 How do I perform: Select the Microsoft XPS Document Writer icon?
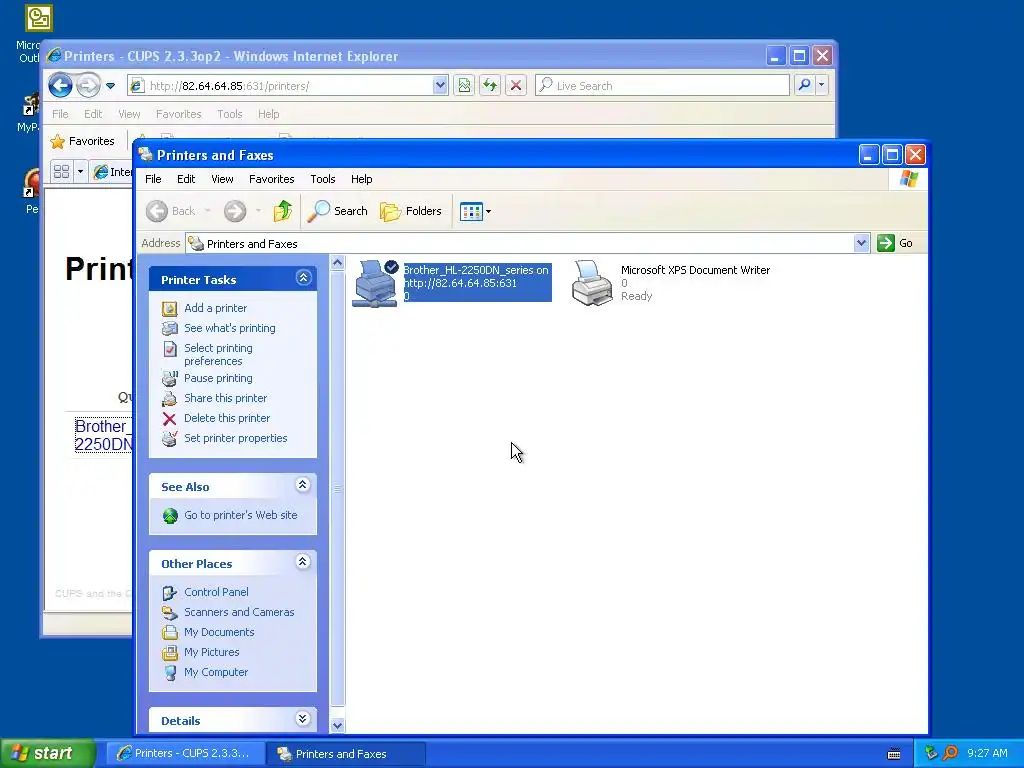[x=592, y=283]
